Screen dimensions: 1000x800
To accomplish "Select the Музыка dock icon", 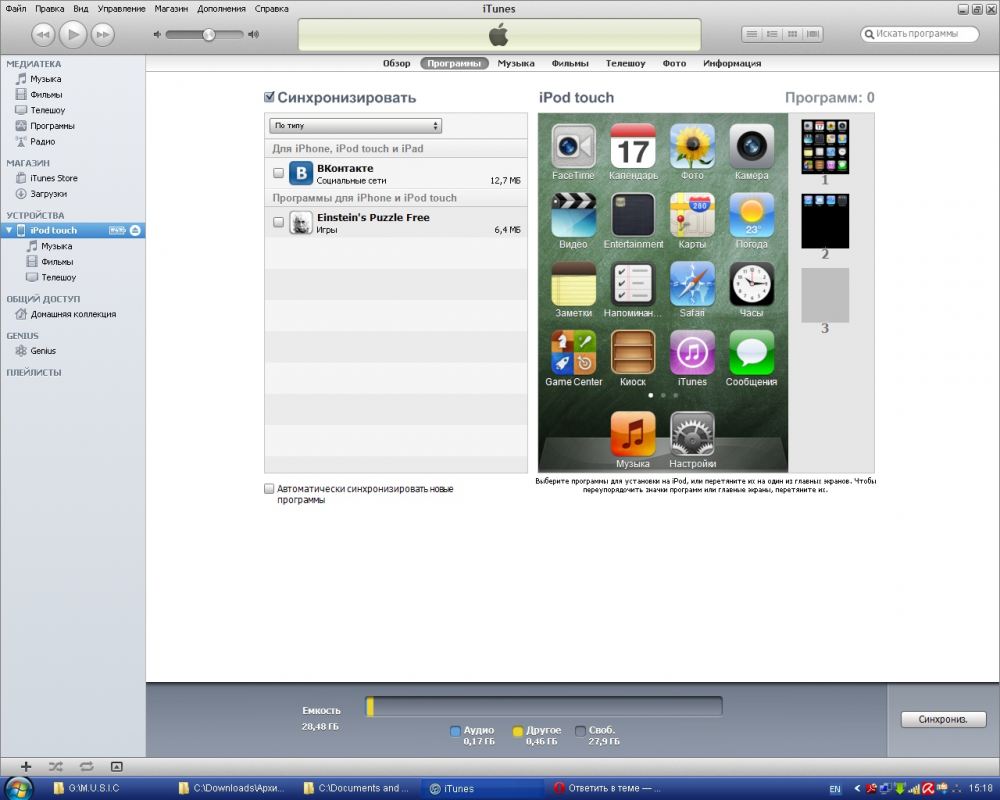I will [633, 434].
